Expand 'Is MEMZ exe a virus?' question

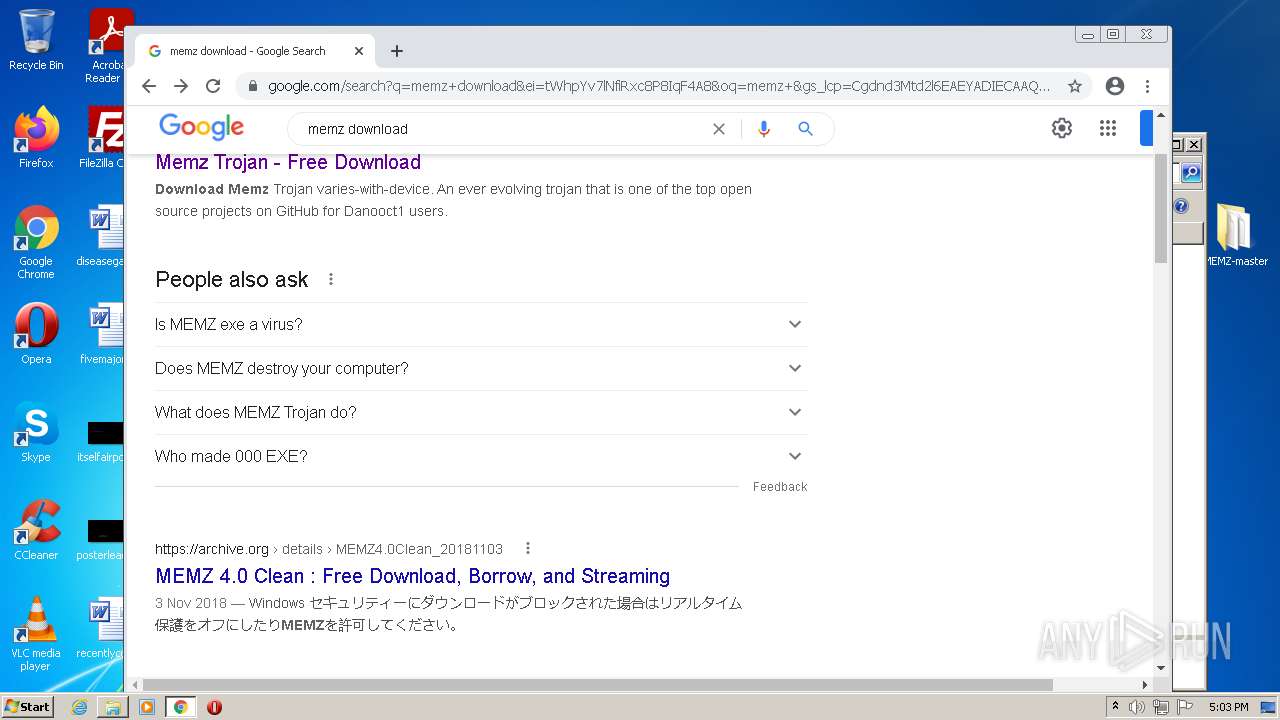[481, 324]
